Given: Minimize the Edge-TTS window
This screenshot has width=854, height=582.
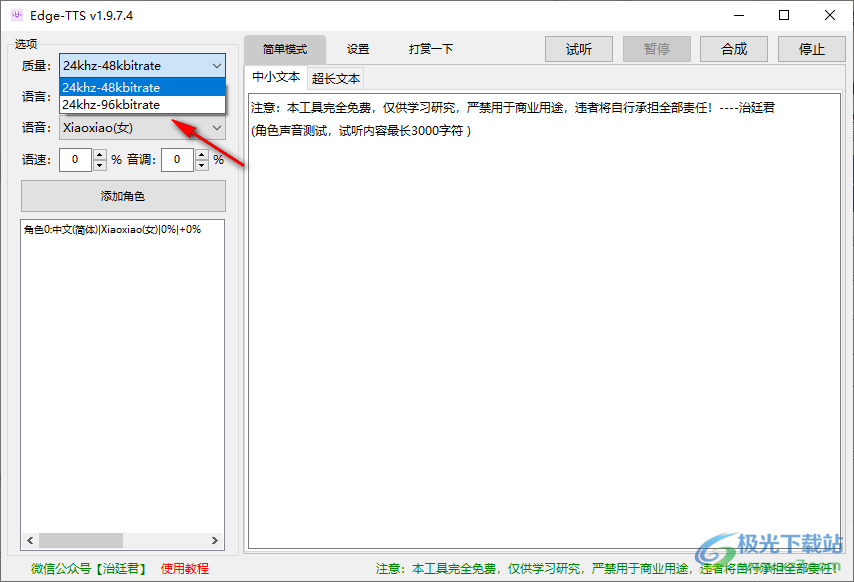Looking at the screenshot, I should [x=739, y=15].
